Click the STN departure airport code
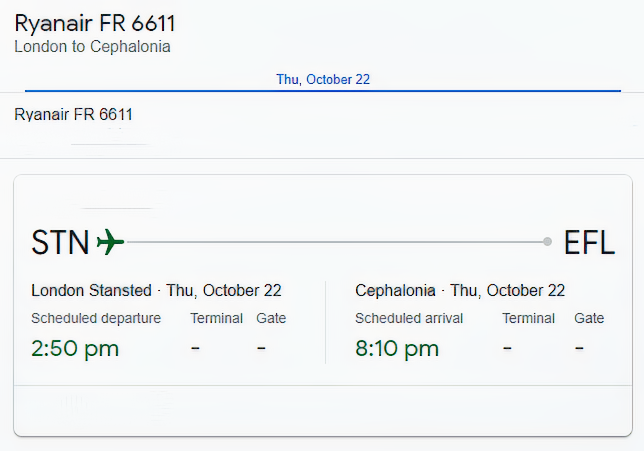The image size is (644, 451). coord(60,242)
